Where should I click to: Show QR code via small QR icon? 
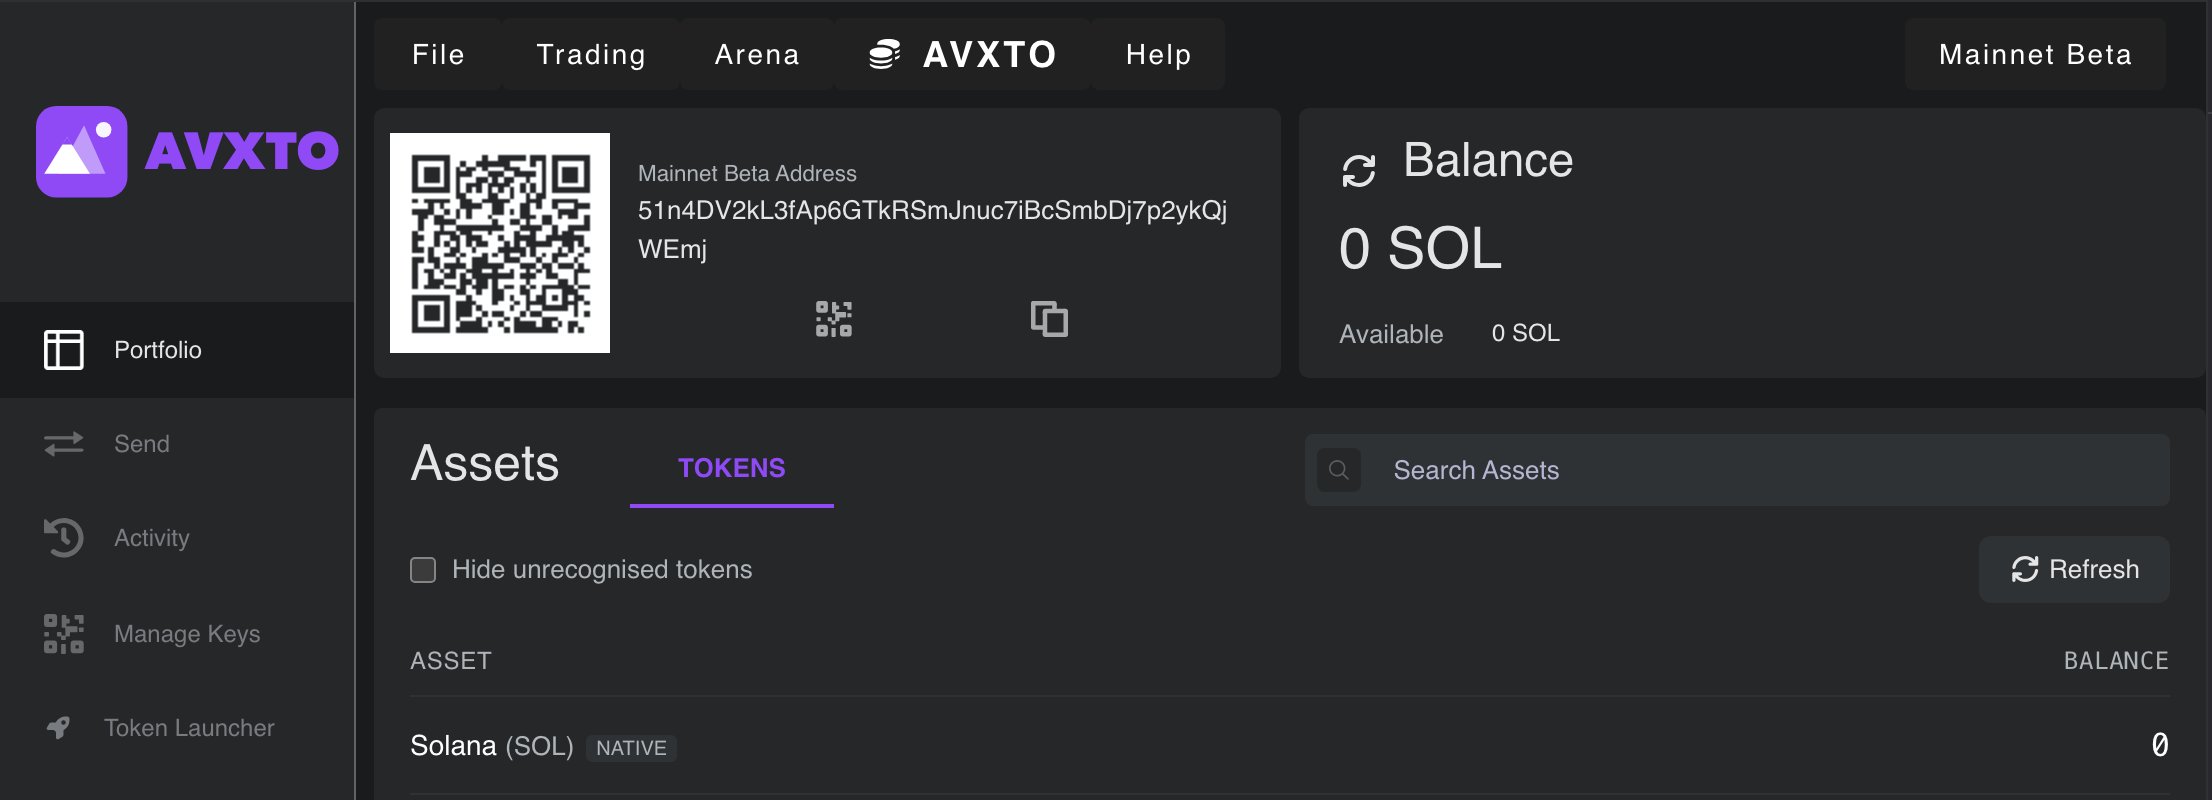(x=834, y=319)
